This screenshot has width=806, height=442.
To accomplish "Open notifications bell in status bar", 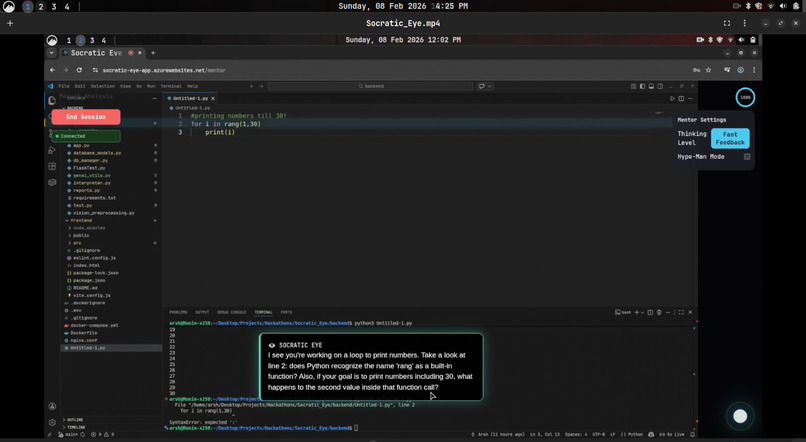I will pyautogui.click(x=692, y=434).
